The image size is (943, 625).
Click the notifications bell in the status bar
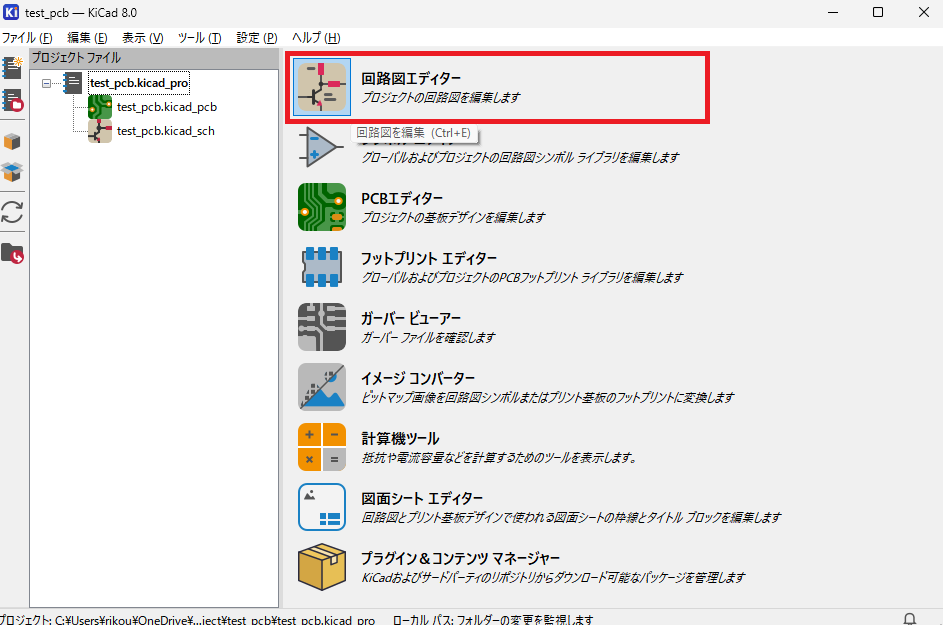(x=910, y=618)
